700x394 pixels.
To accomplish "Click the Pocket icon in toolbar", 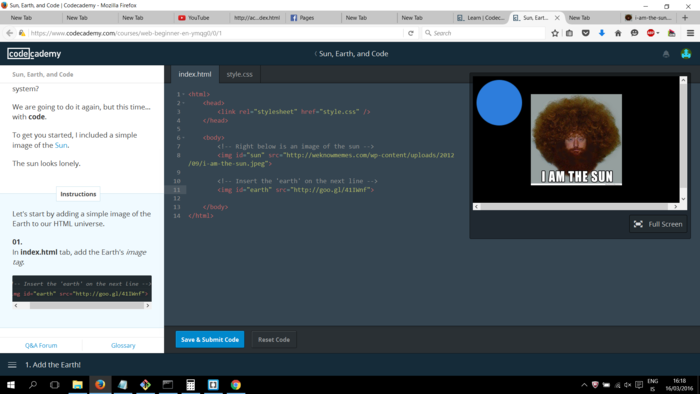I will (x=586, y=33).
